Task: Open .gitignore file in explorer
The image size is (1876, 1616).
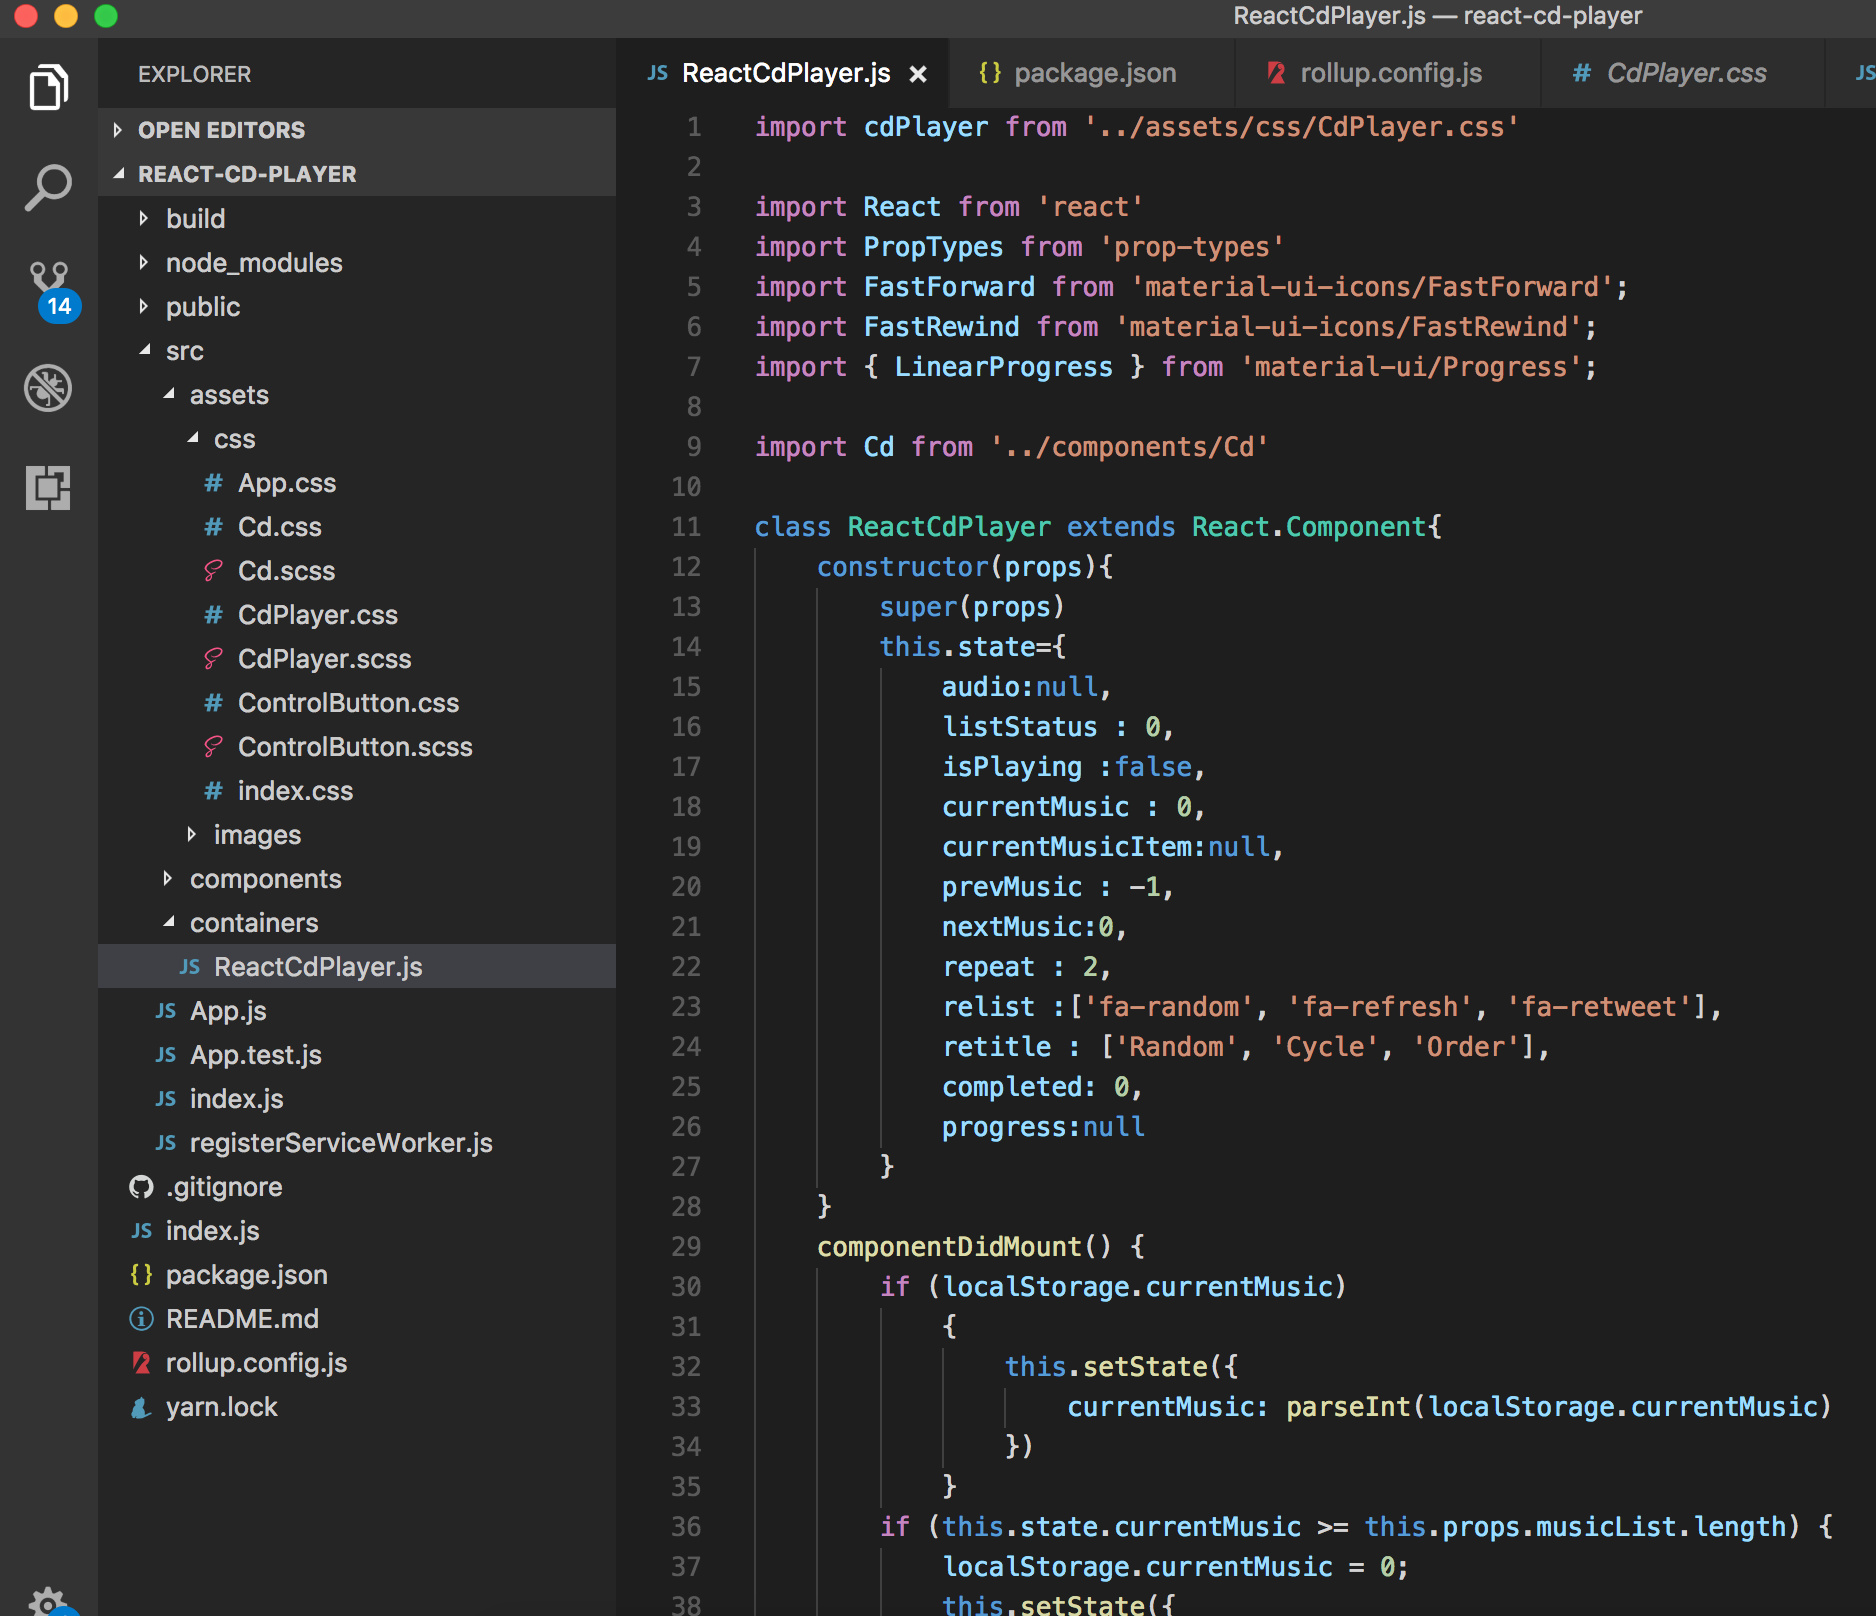Action: point(224,1187)
